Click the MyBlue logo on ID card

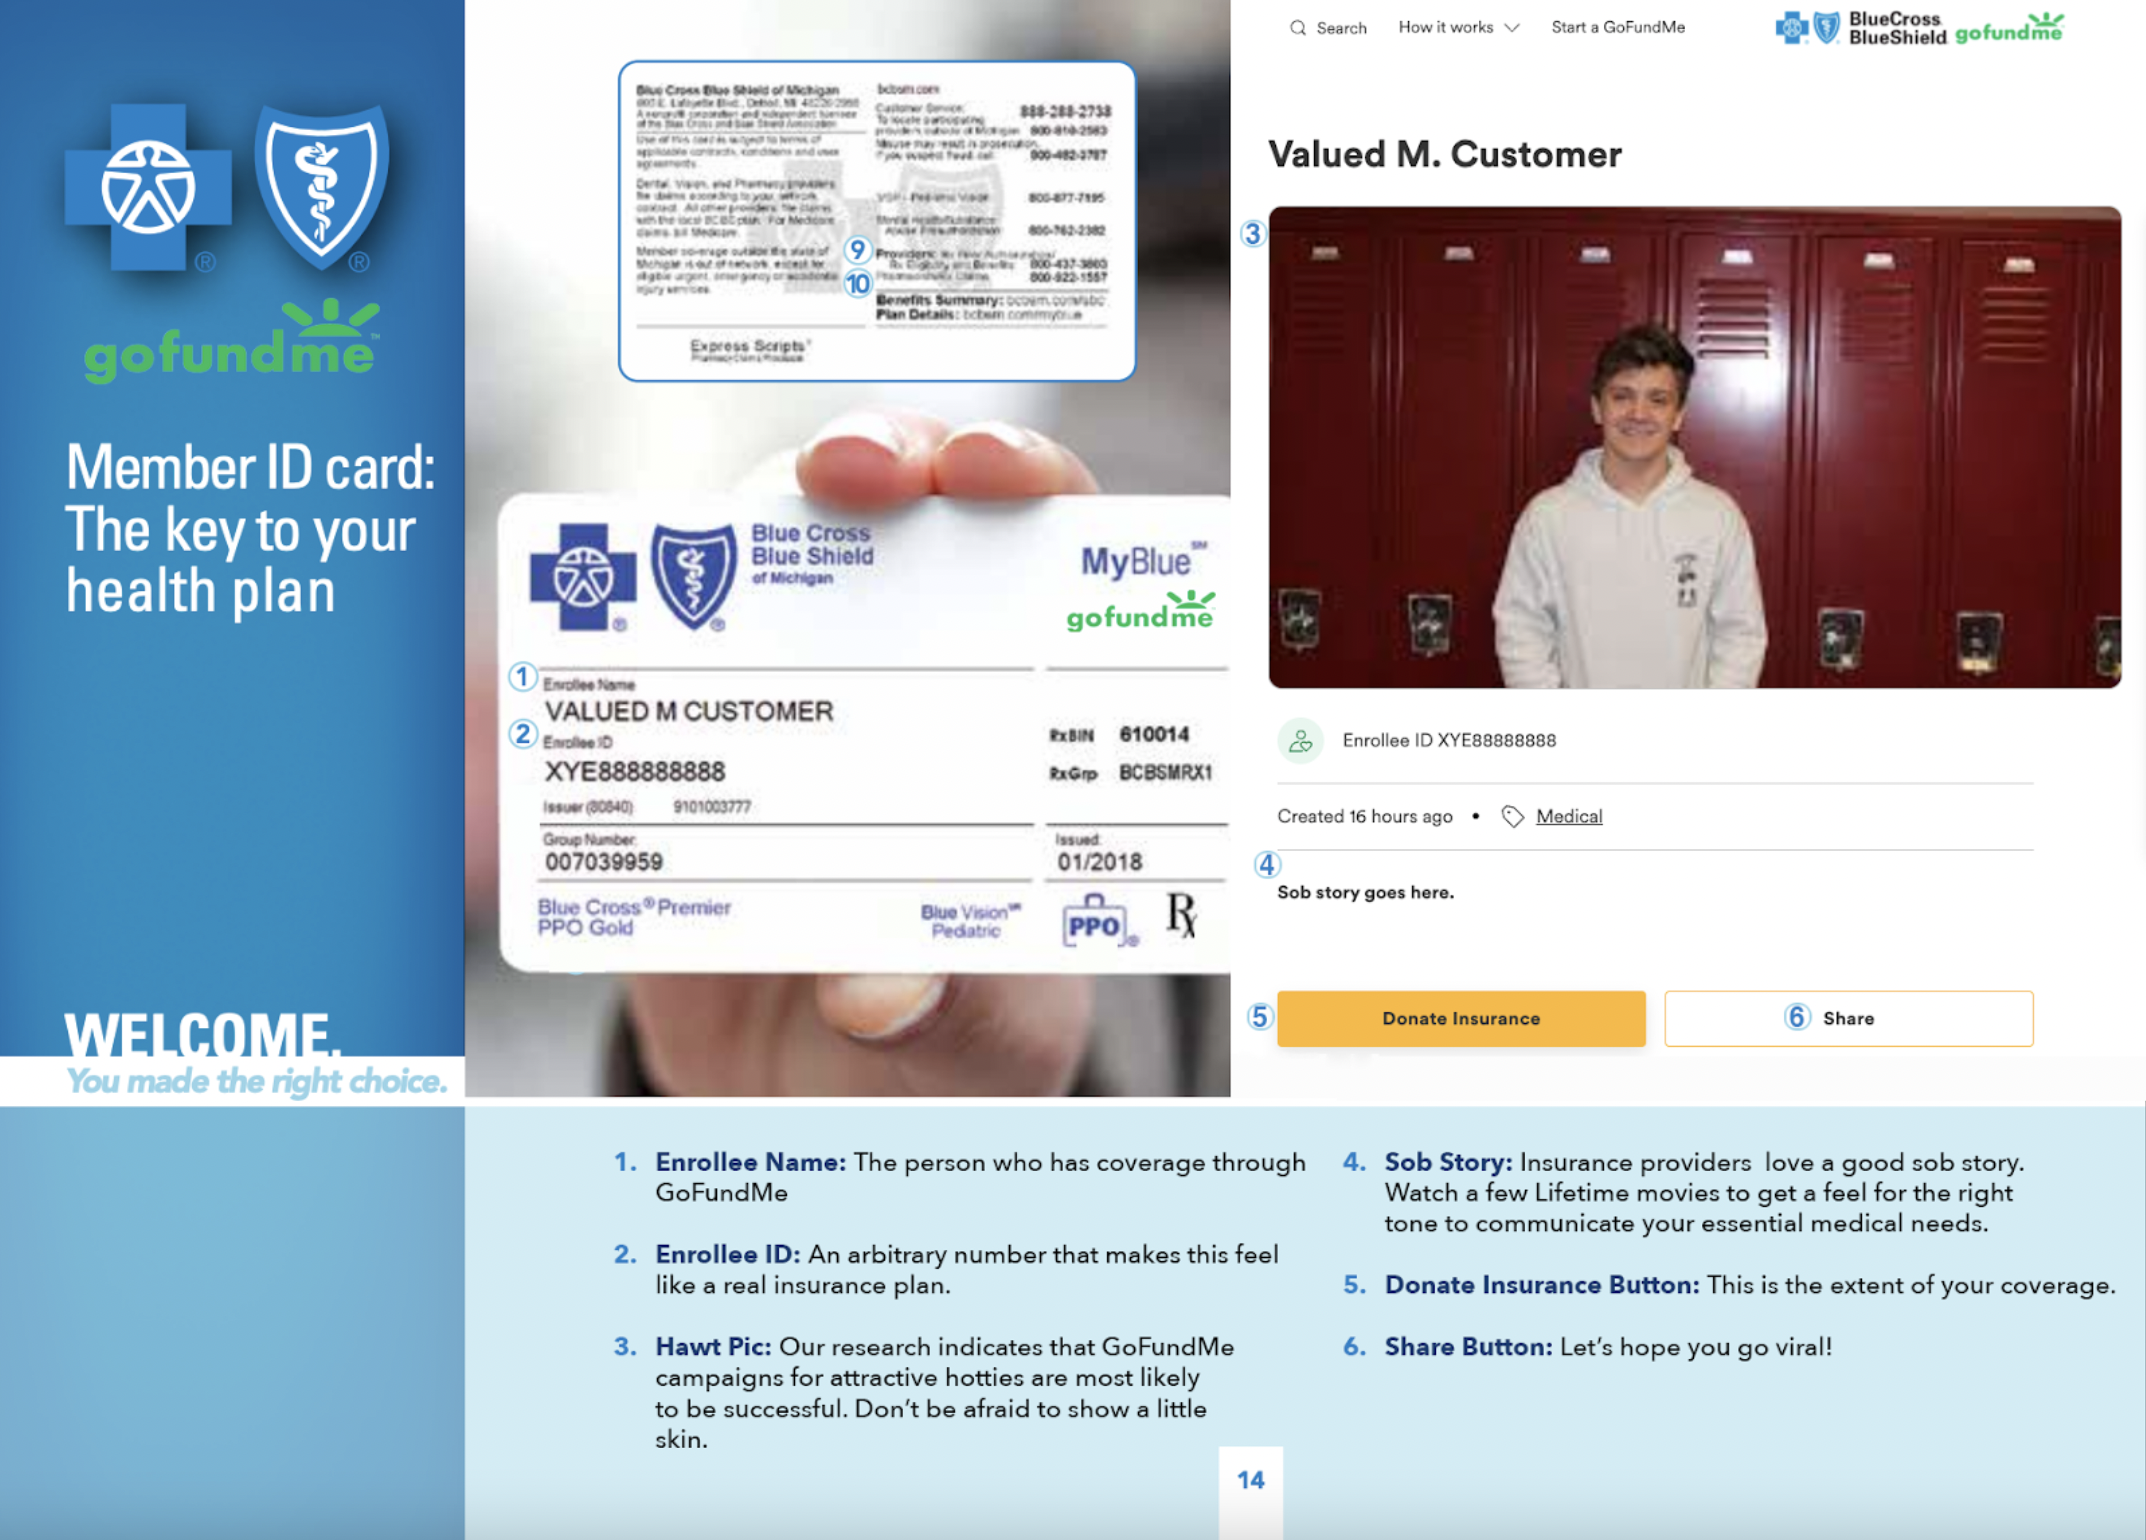point(1143,560)
